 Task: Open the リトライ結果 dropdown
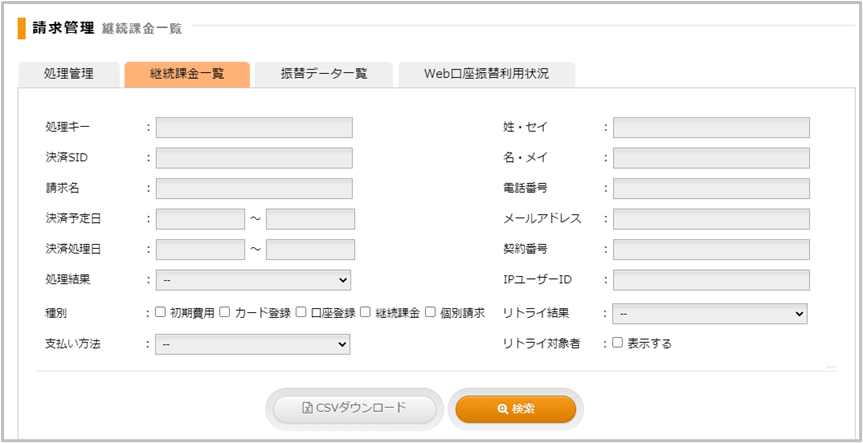point(710,314)
